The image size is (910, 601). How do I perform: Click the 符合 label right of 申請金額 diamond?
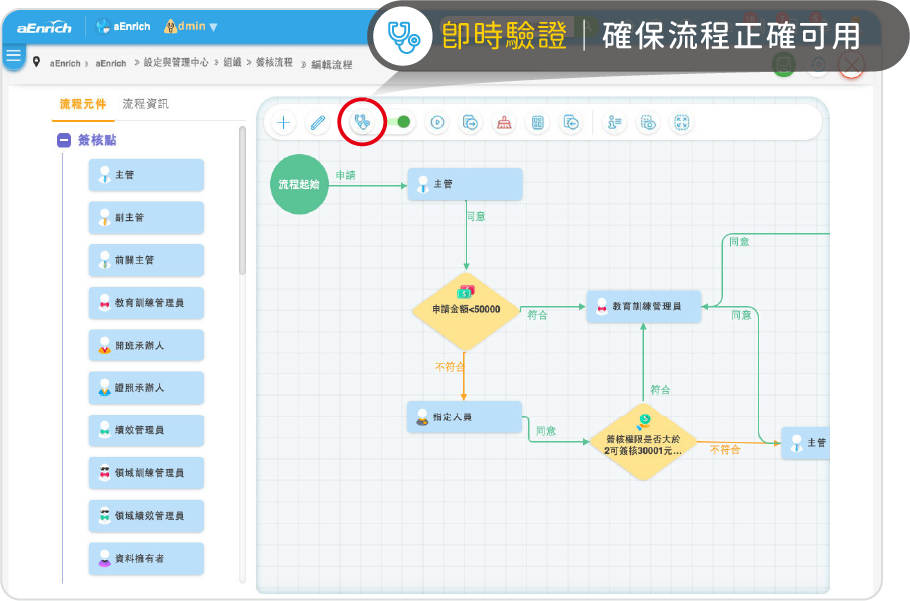[537, 315]
